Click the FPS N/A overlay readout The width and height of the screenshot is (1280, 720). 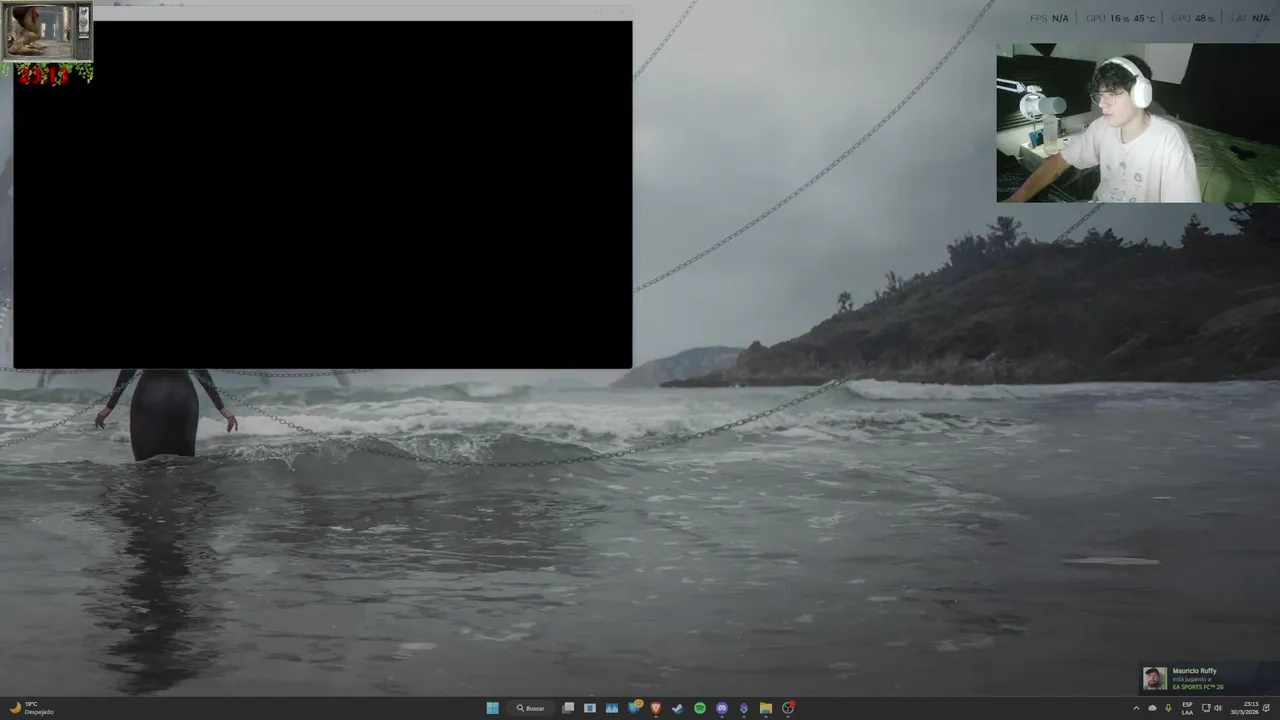pos(1049,18)
